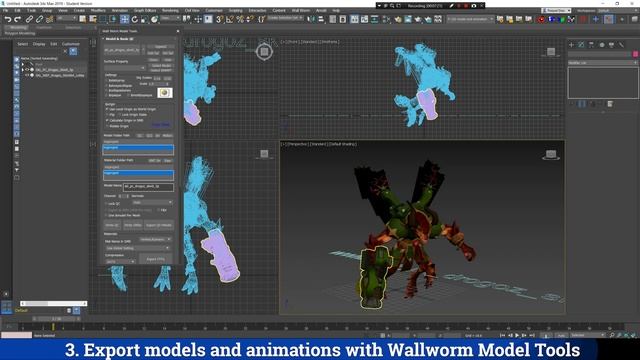Click the Redo arrow in the main toolbar
The width and height of the screenshot is (640, 360).
[17, 19]
